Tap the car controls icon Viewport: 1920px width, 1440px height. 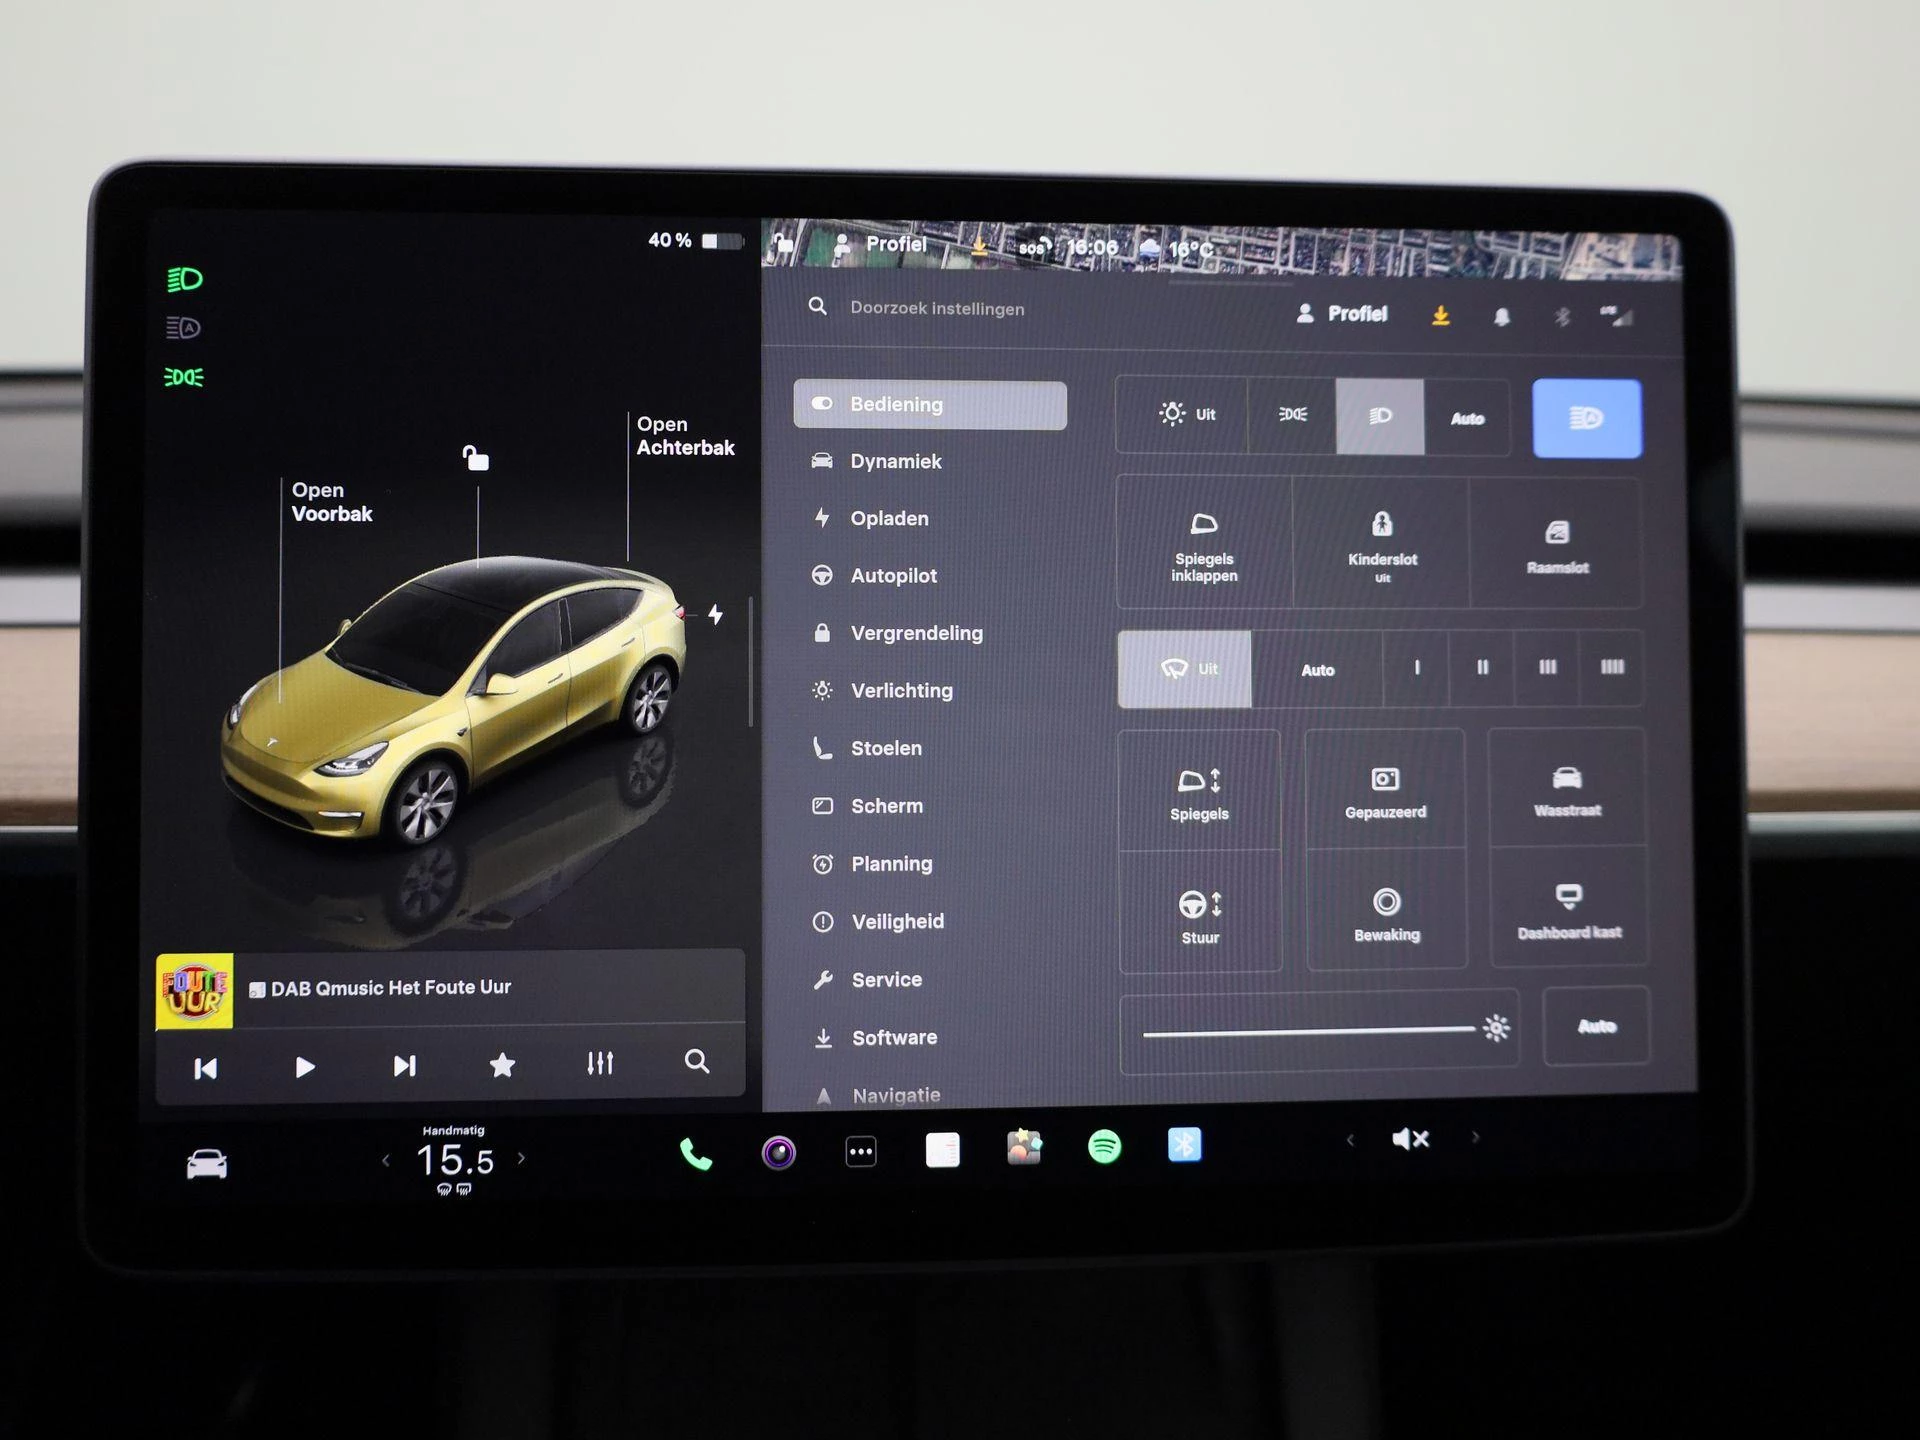pyautogui.click(x=207, y=1164)
